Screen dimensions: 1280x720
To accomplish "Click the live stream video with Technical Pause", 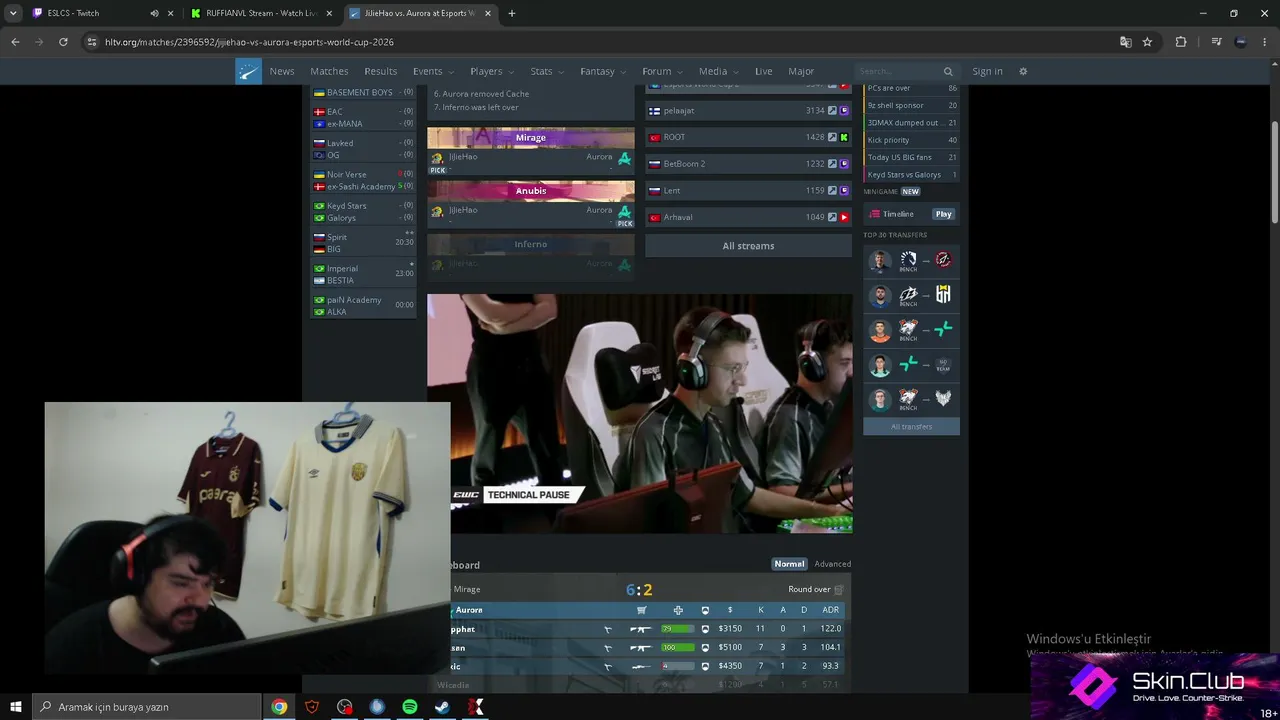I will [640, 414].
